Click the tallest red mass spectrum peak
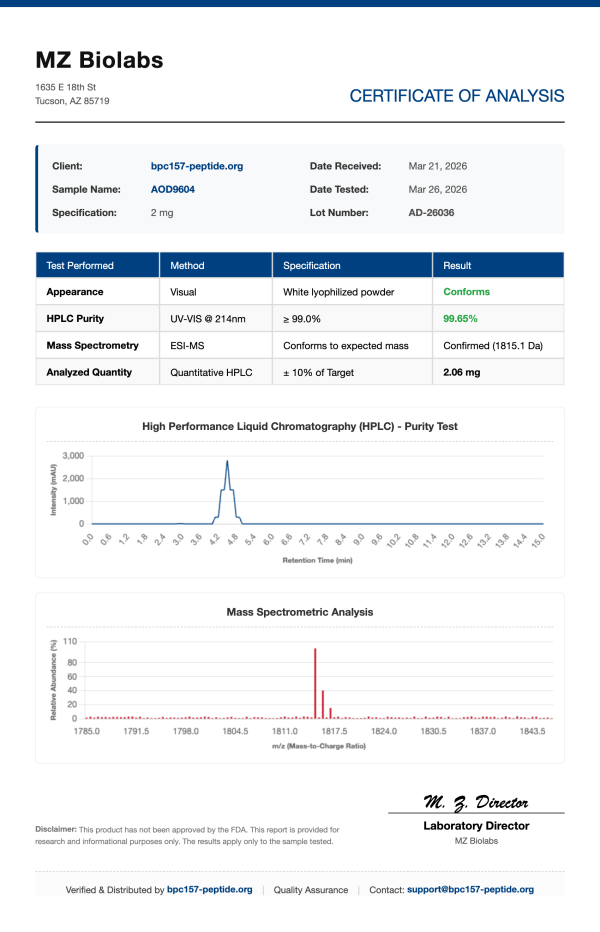 pyautogui.click(x=315, y=684)
